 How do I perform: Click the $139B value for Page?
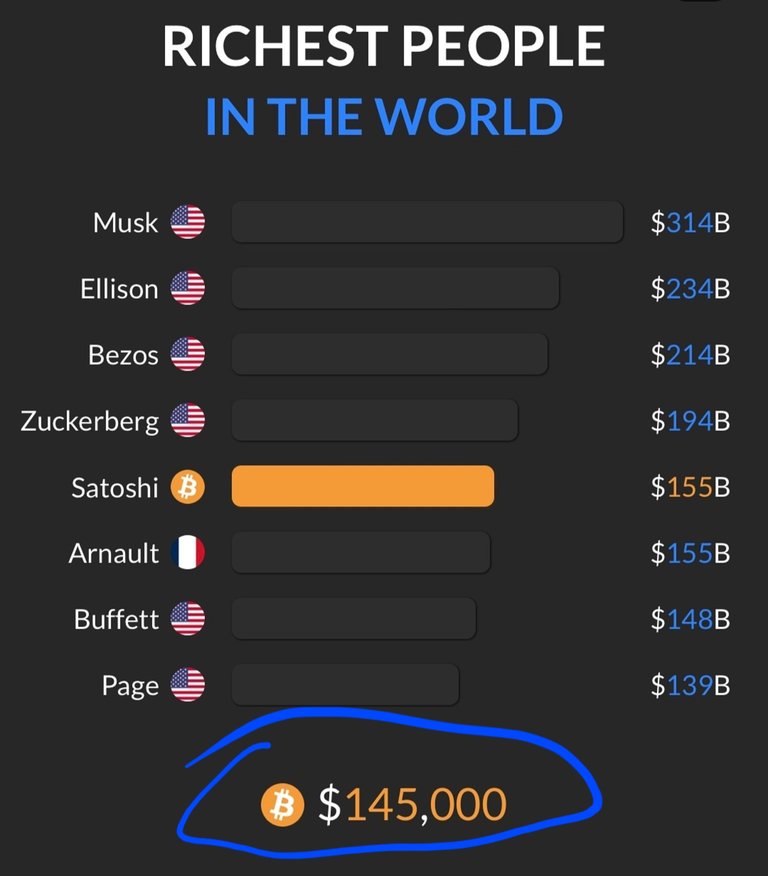[690, 684]
